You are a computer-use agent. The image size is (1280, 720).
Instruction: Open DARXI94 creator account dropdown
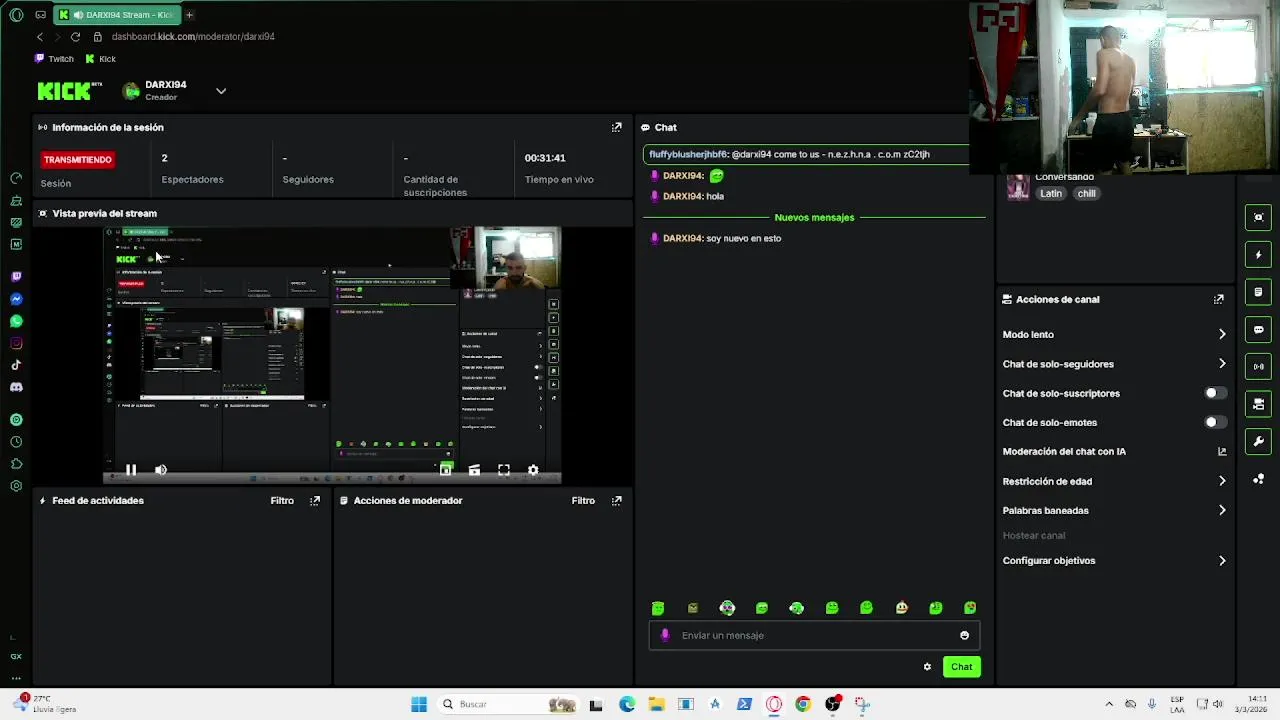(221, 91)
